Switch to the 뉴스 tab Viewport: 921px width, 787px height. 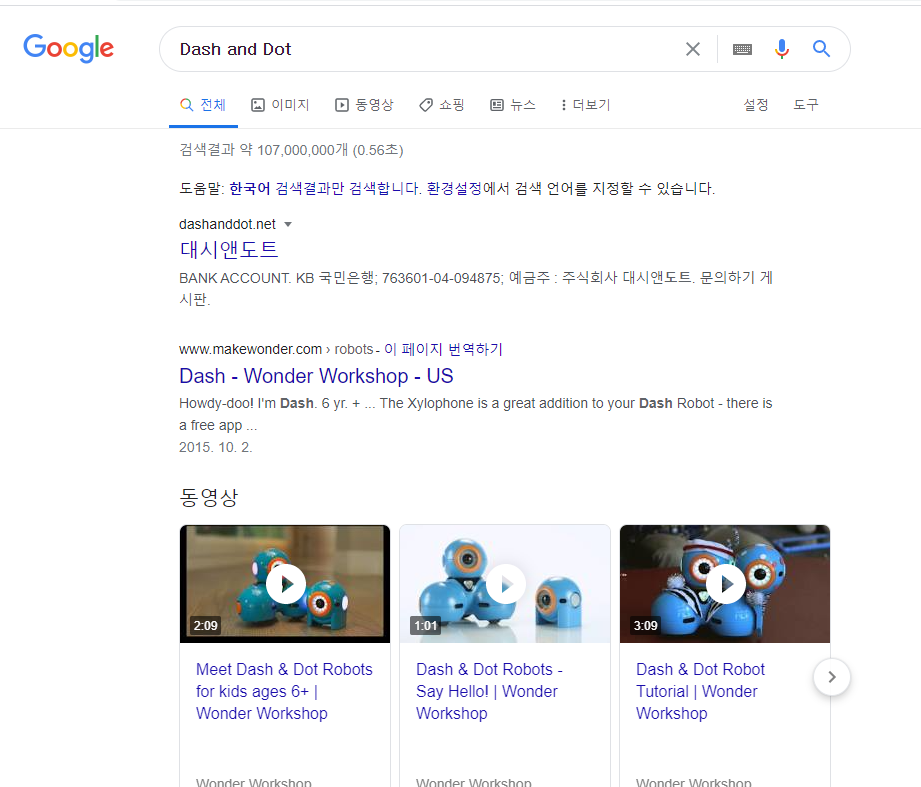[513, 105]
